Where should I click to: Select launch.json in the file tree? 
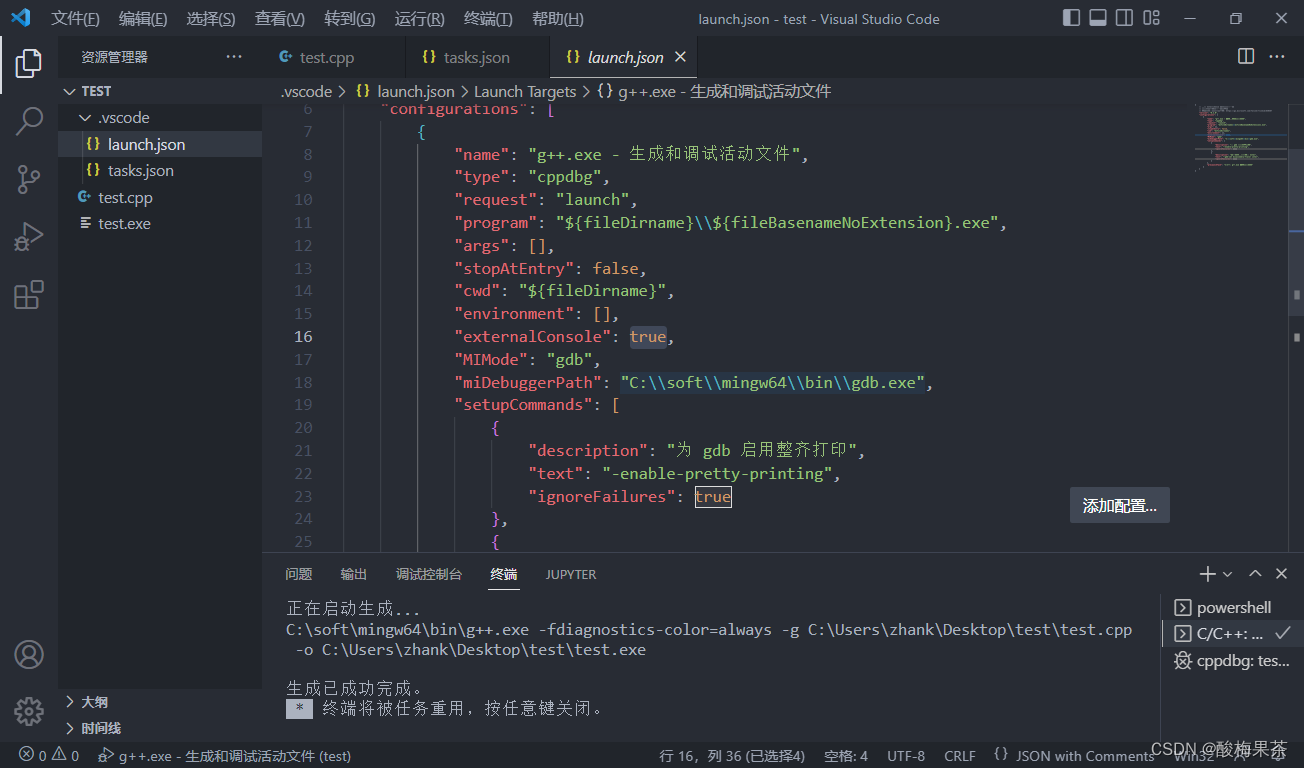(160, 144)
